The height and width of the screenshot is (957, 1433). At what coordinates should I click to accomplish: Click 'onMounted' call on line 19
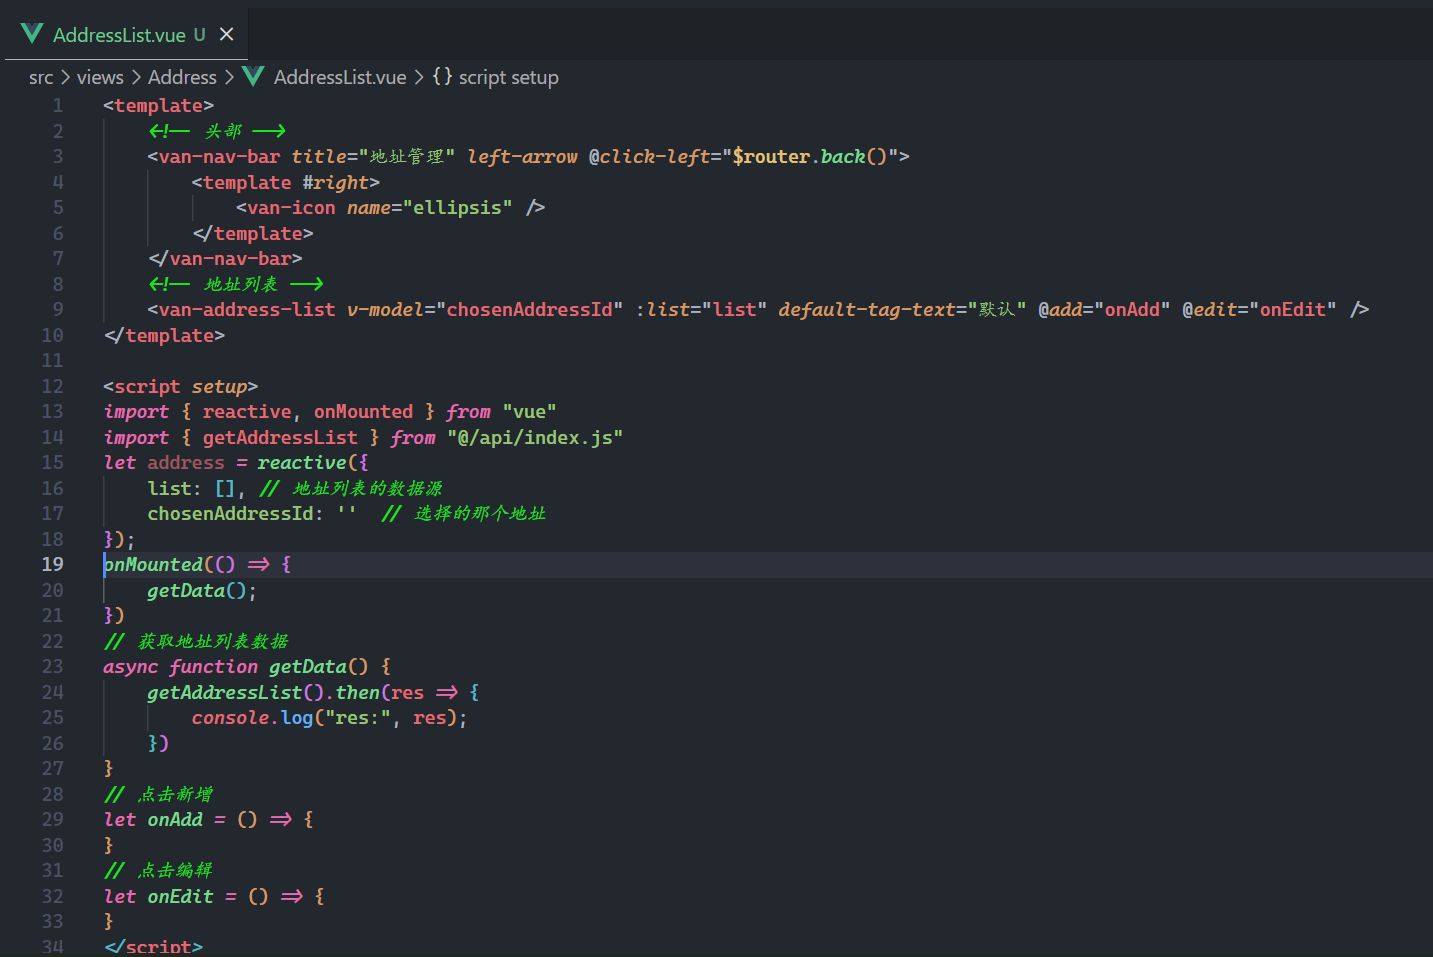[153, 565]
